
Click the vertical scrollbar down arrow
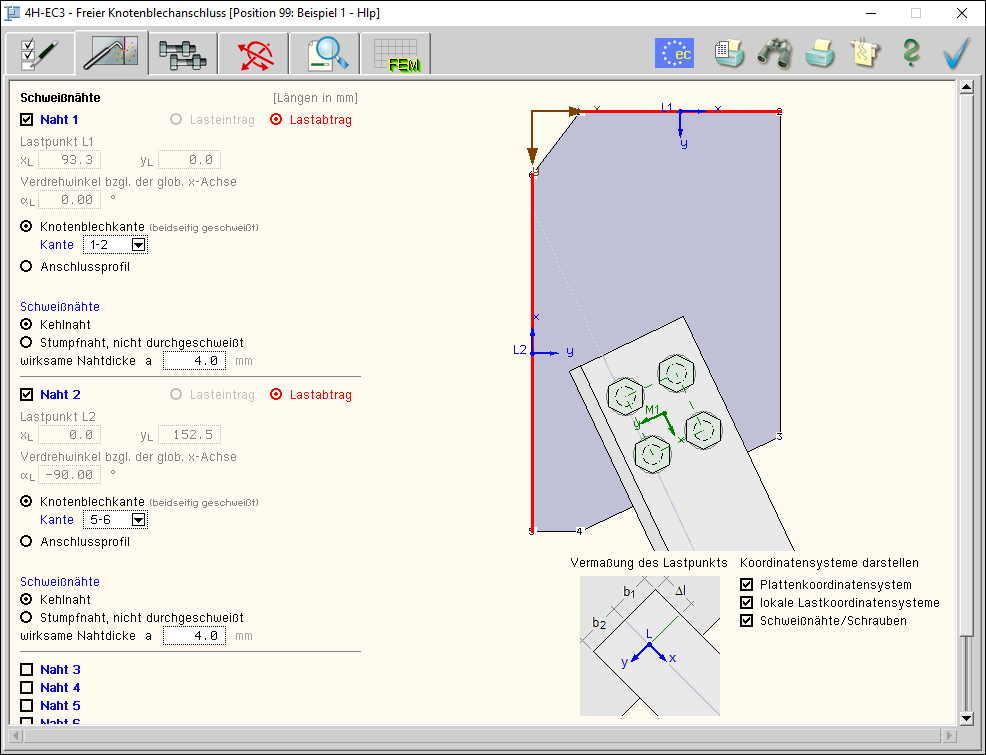click(966, 718)
